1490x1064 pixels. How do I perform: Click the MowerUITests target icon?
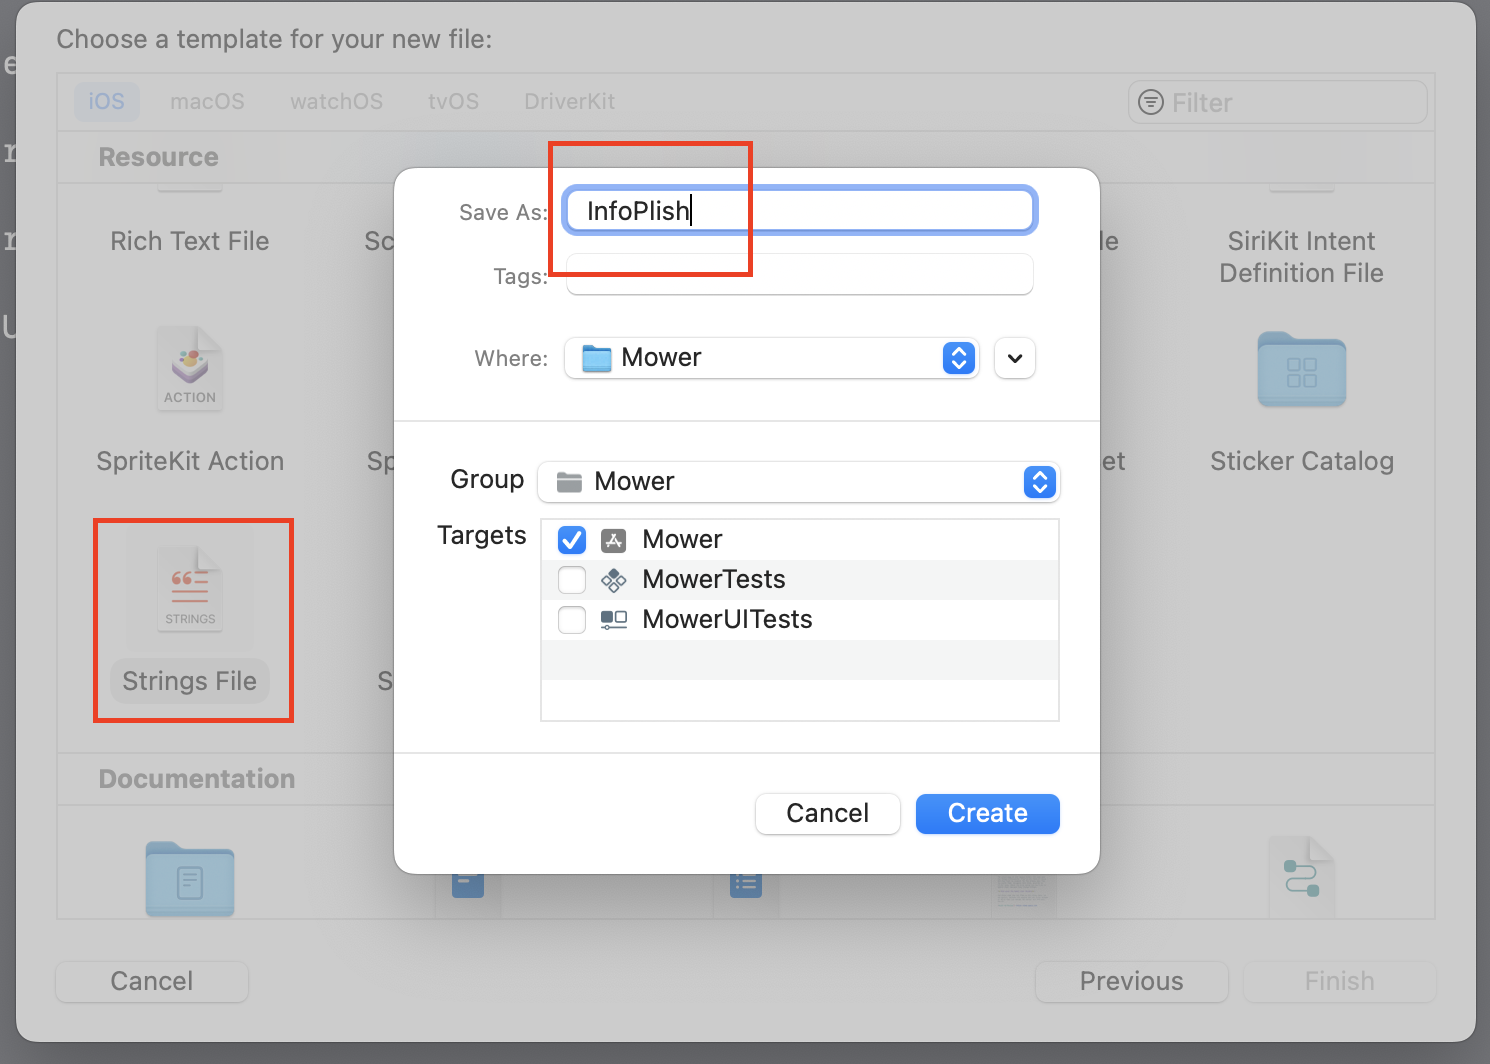coord(613,620)
